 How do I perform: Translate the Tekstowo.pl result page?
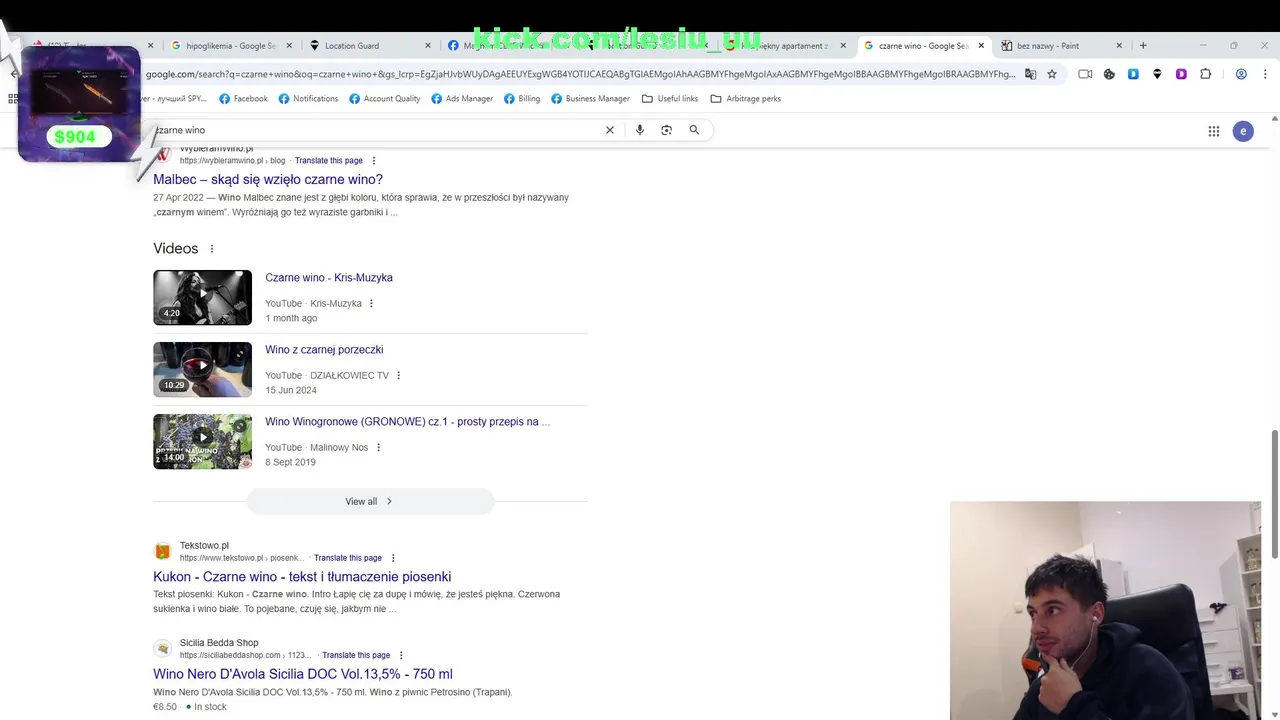tap(348, 558)
